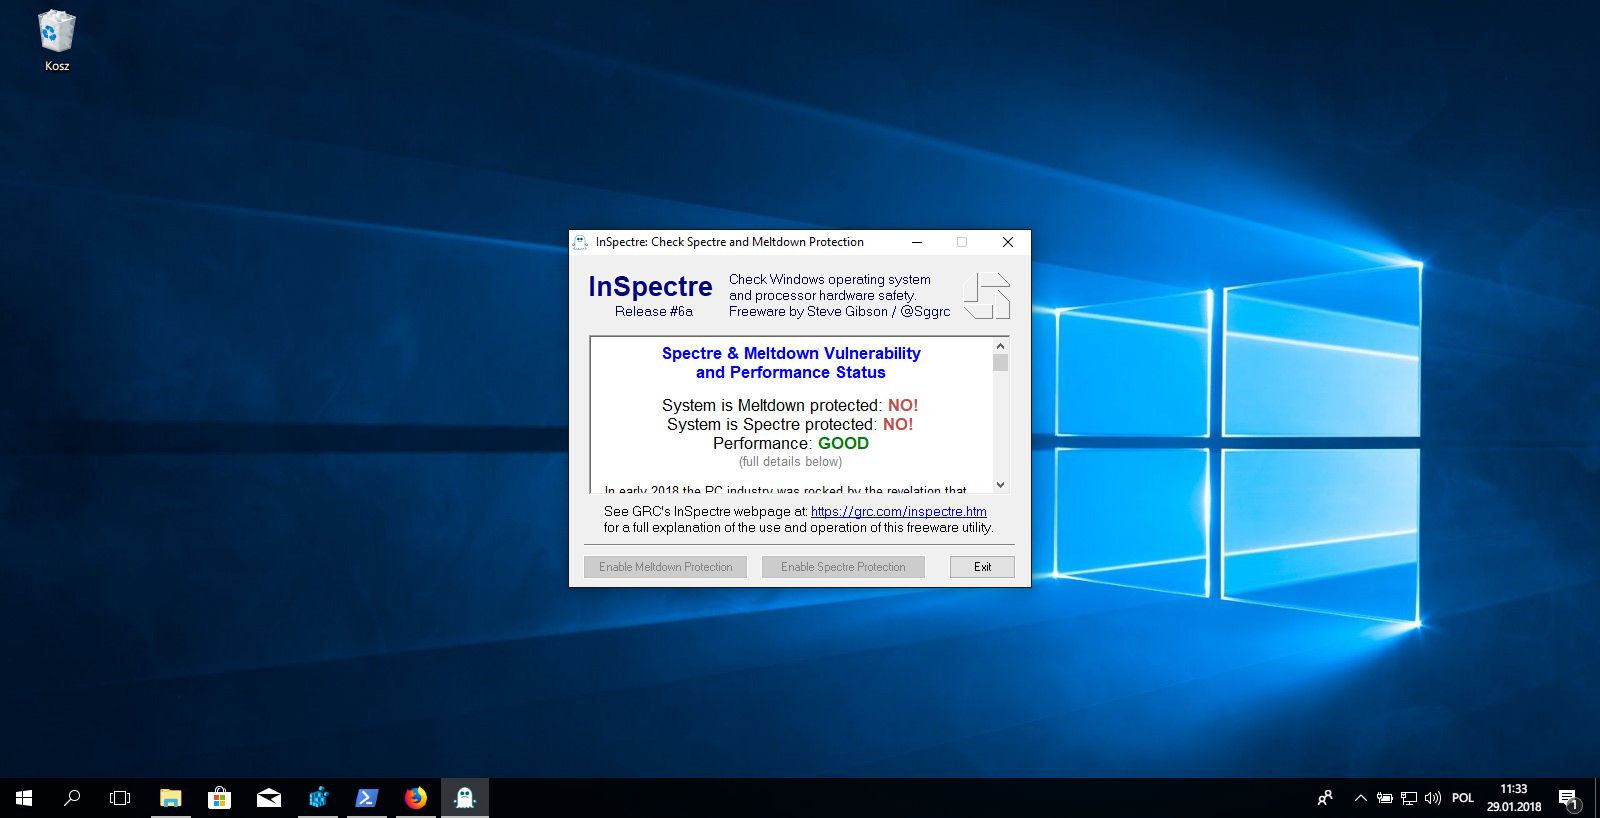Open the Windows Start menu
The height and width of the screenshot is (818, 1600).
tap(24, 798)
